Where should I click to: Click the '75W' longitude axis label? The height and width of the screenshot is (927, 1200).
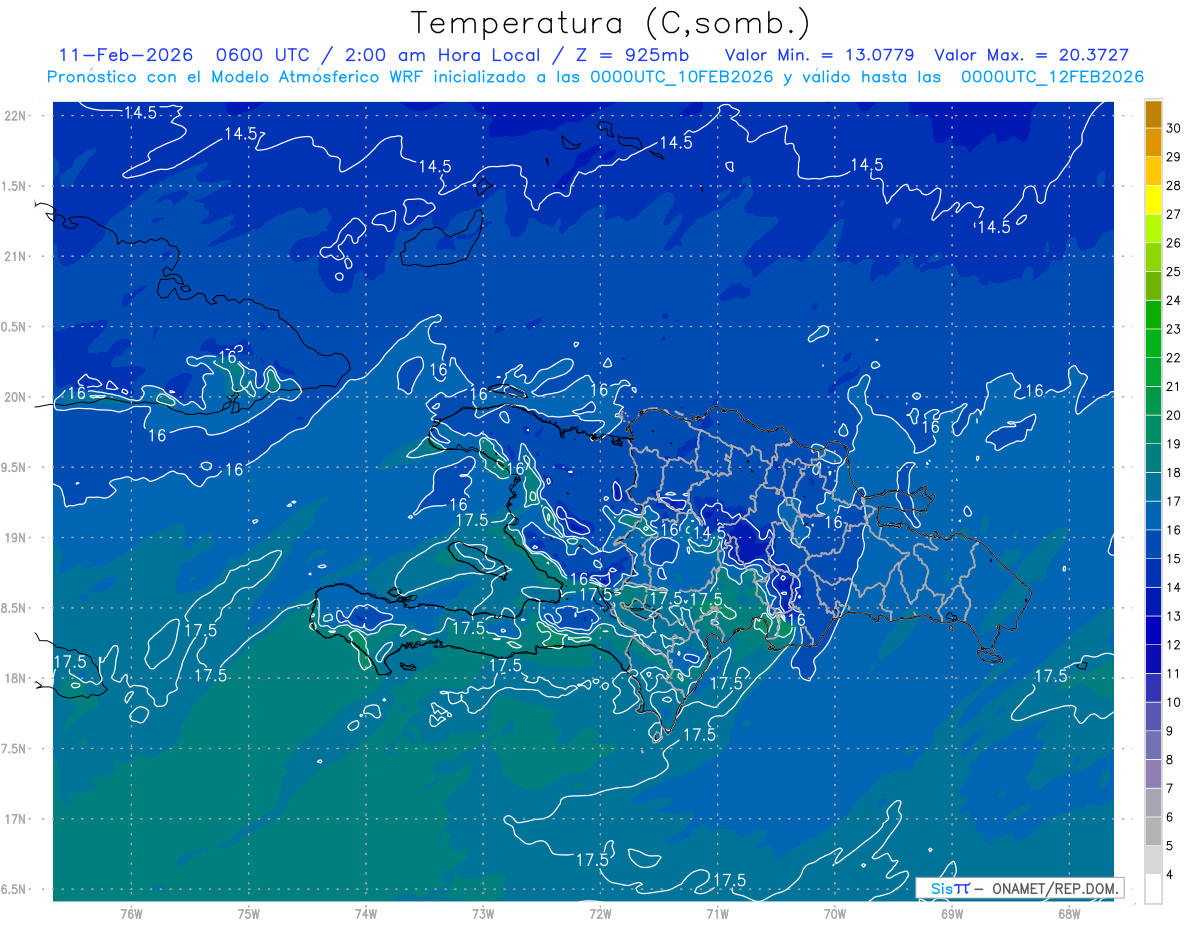[x=249, y=913]
